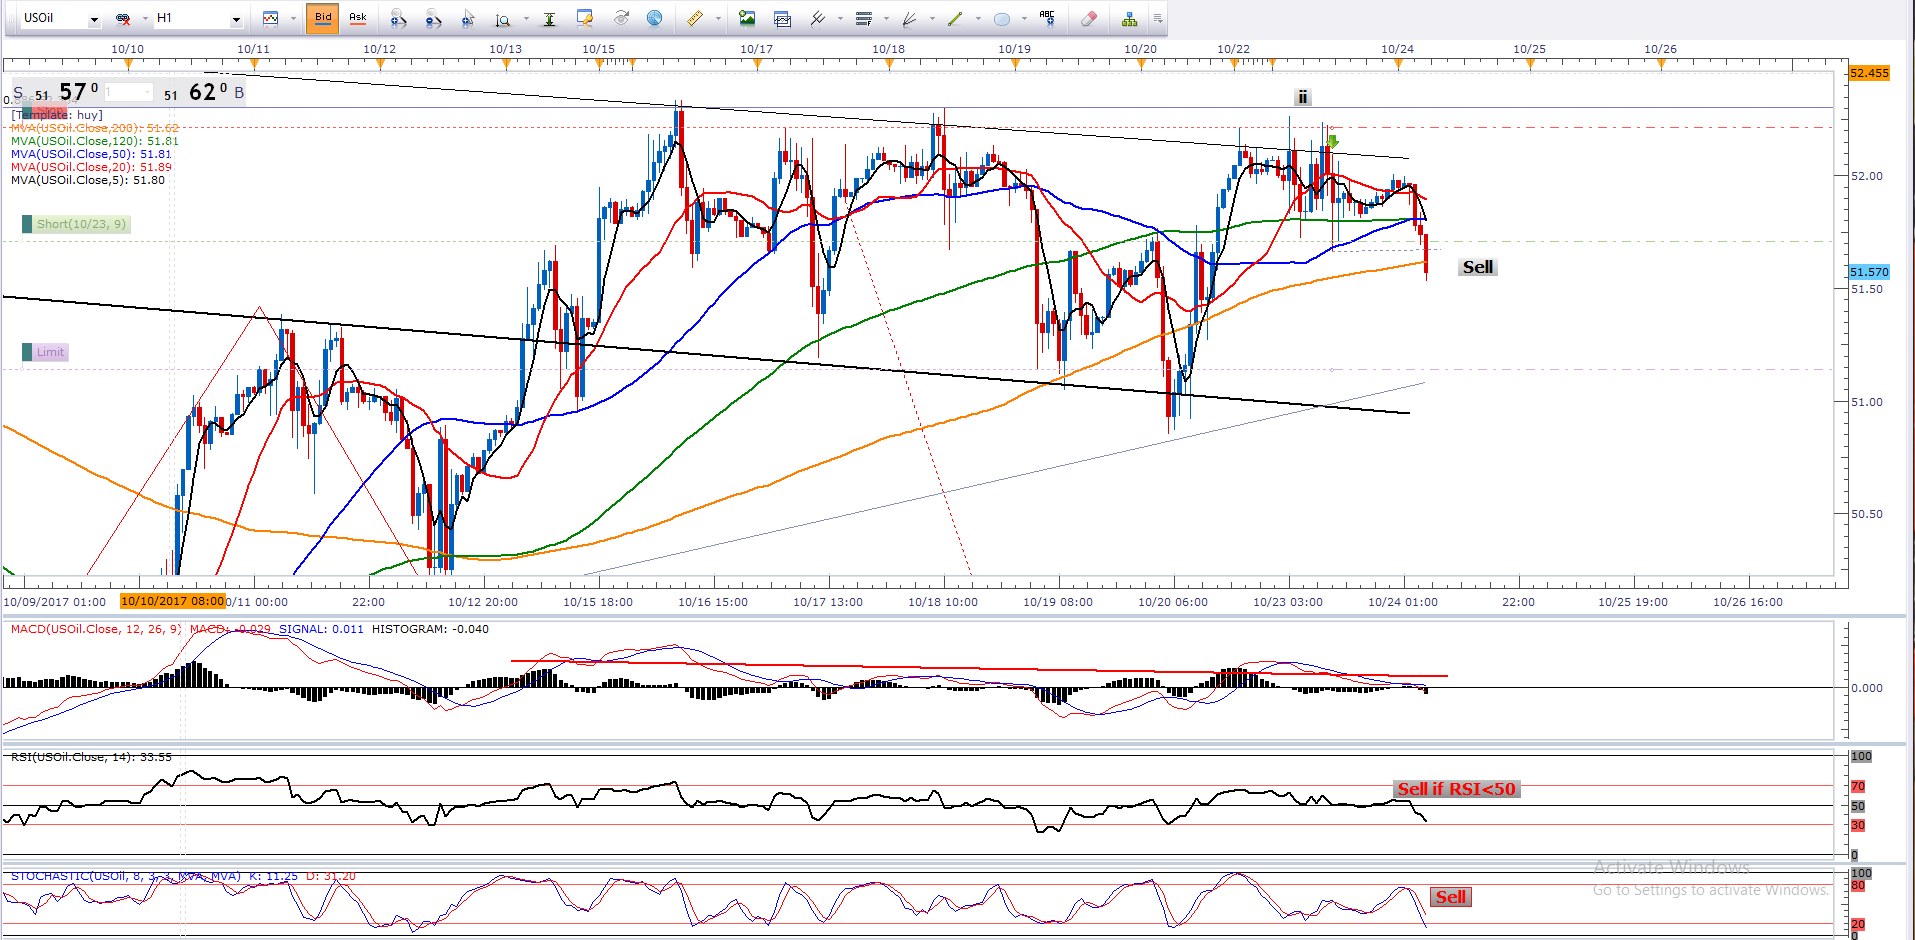Screen dimensions: 1915x940
Task: Open the H1 timeframe dropdown
Action: click(x=236, y=19)
